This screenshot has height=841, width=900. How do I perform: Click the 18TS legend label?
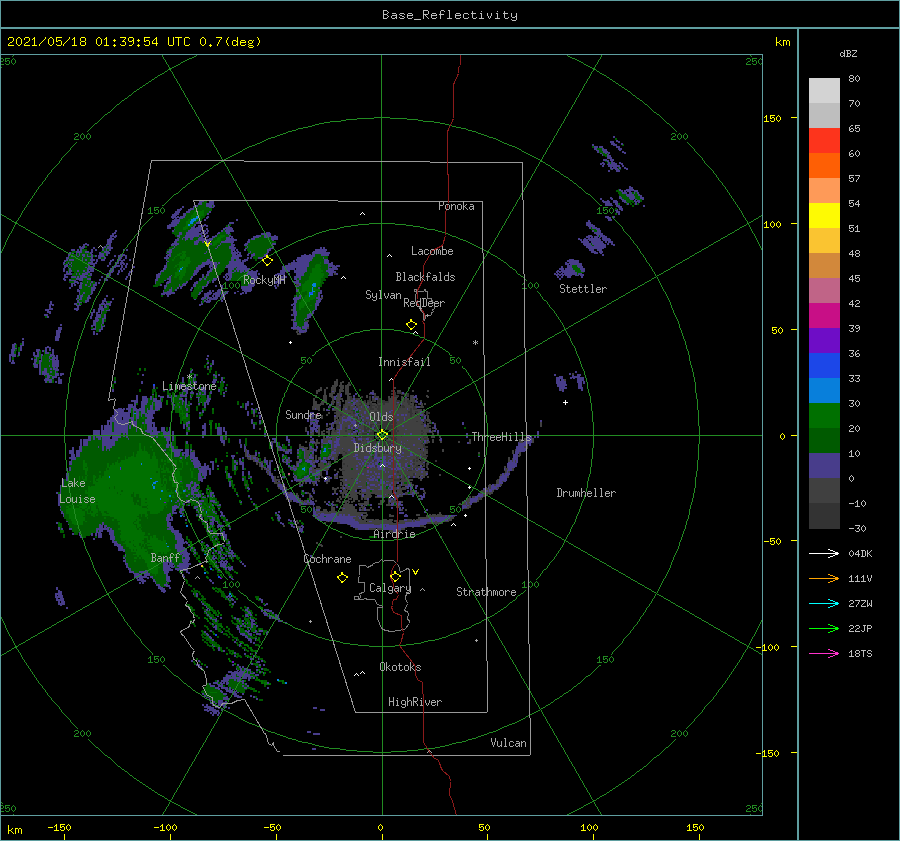[860, 654]
